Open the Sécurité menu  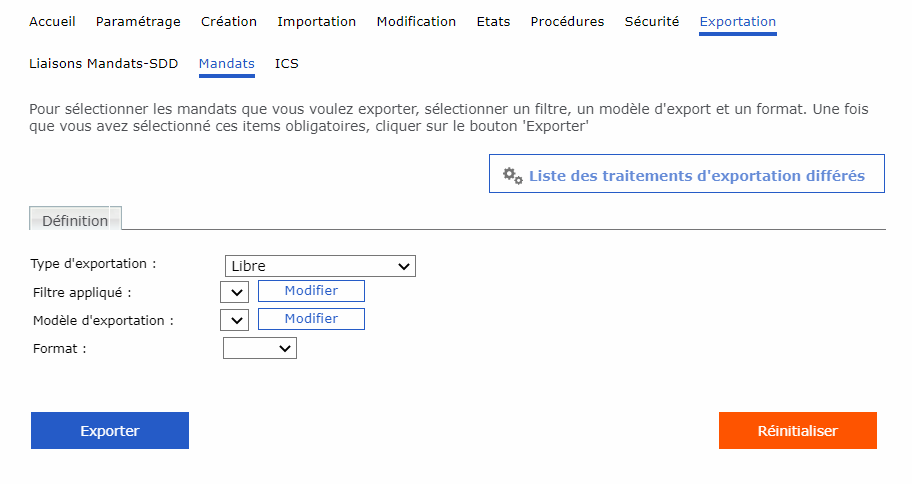652,22
